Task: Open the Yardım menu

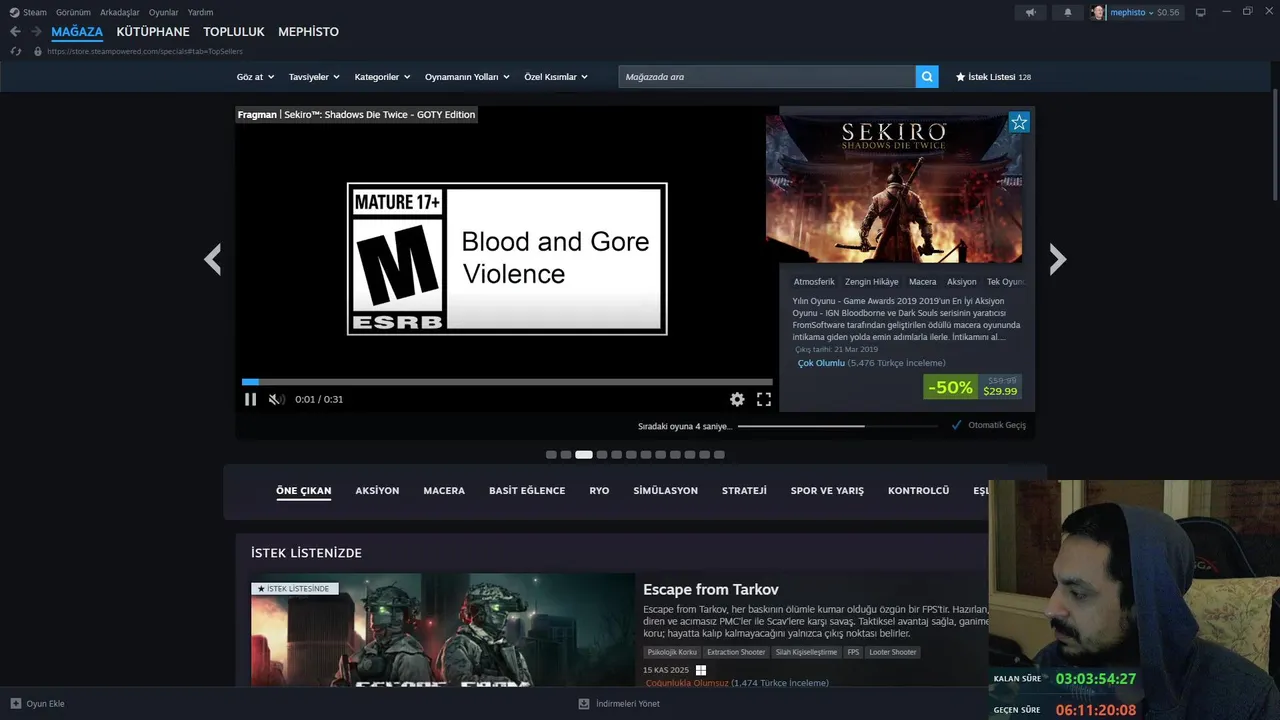Action: point(200,12)
